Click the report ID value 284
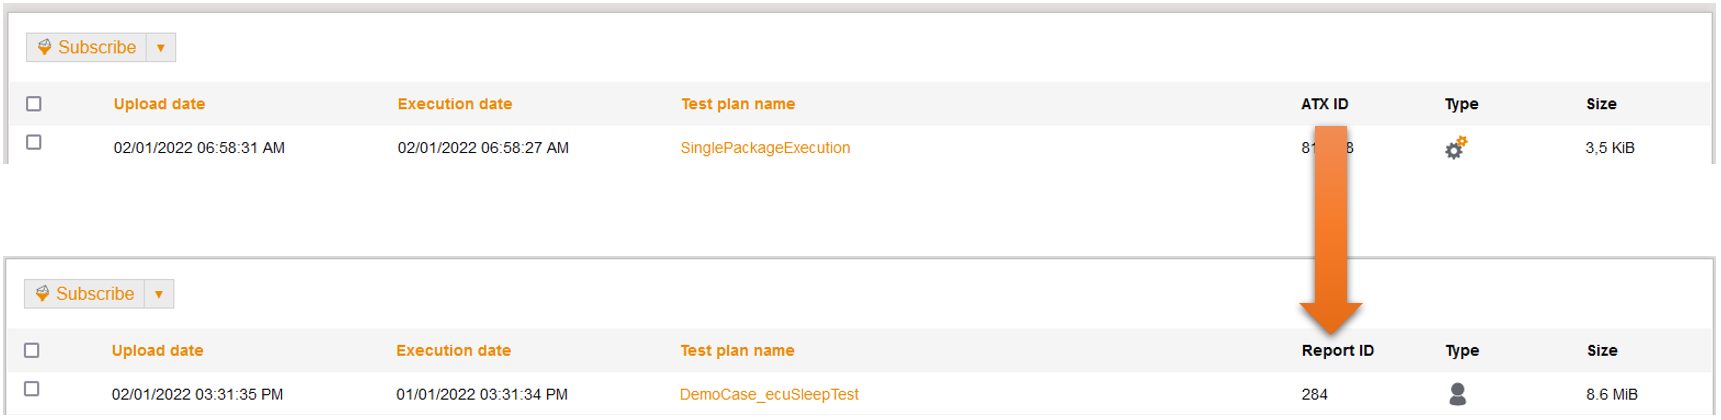This screenshot has height=420, width=1721. pos(1315,394)
